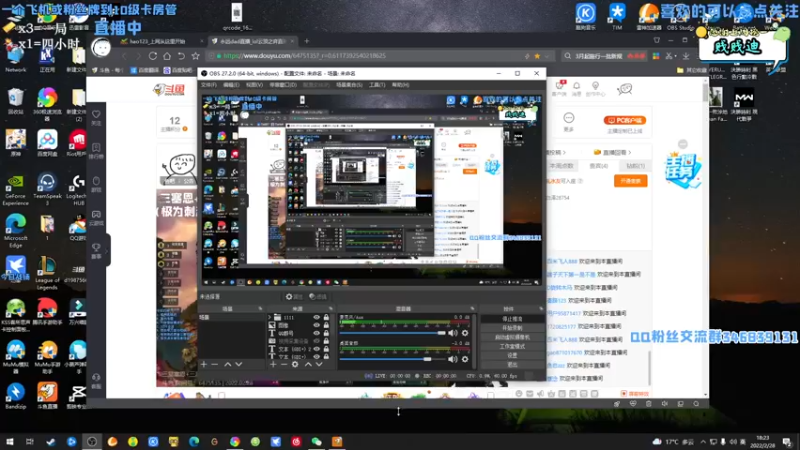Start the virtual camera in OBS controls
This screenshot has width=800, height=450.
(512, 337)
